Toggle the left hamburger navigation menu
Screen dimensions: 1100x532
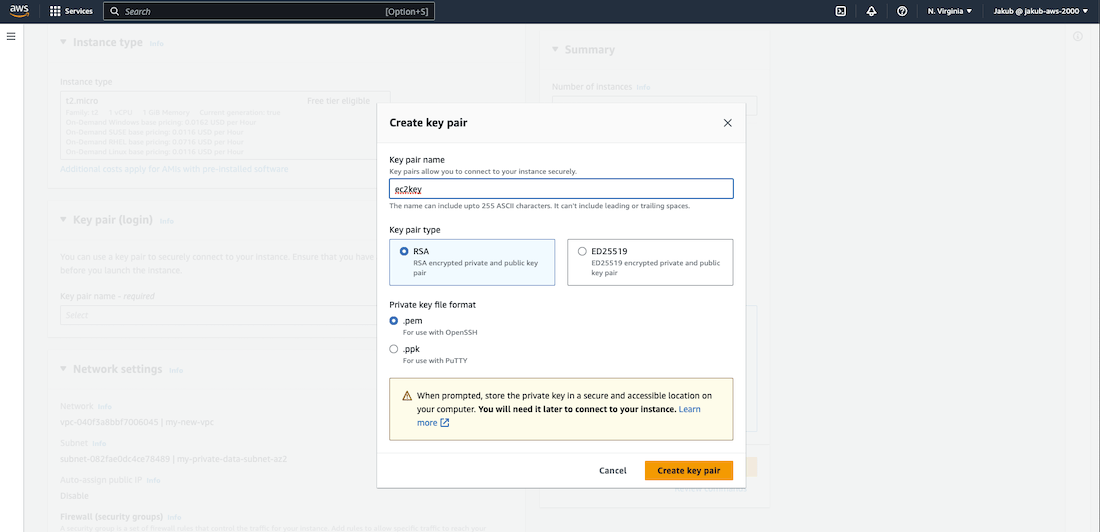pos(11,36)
